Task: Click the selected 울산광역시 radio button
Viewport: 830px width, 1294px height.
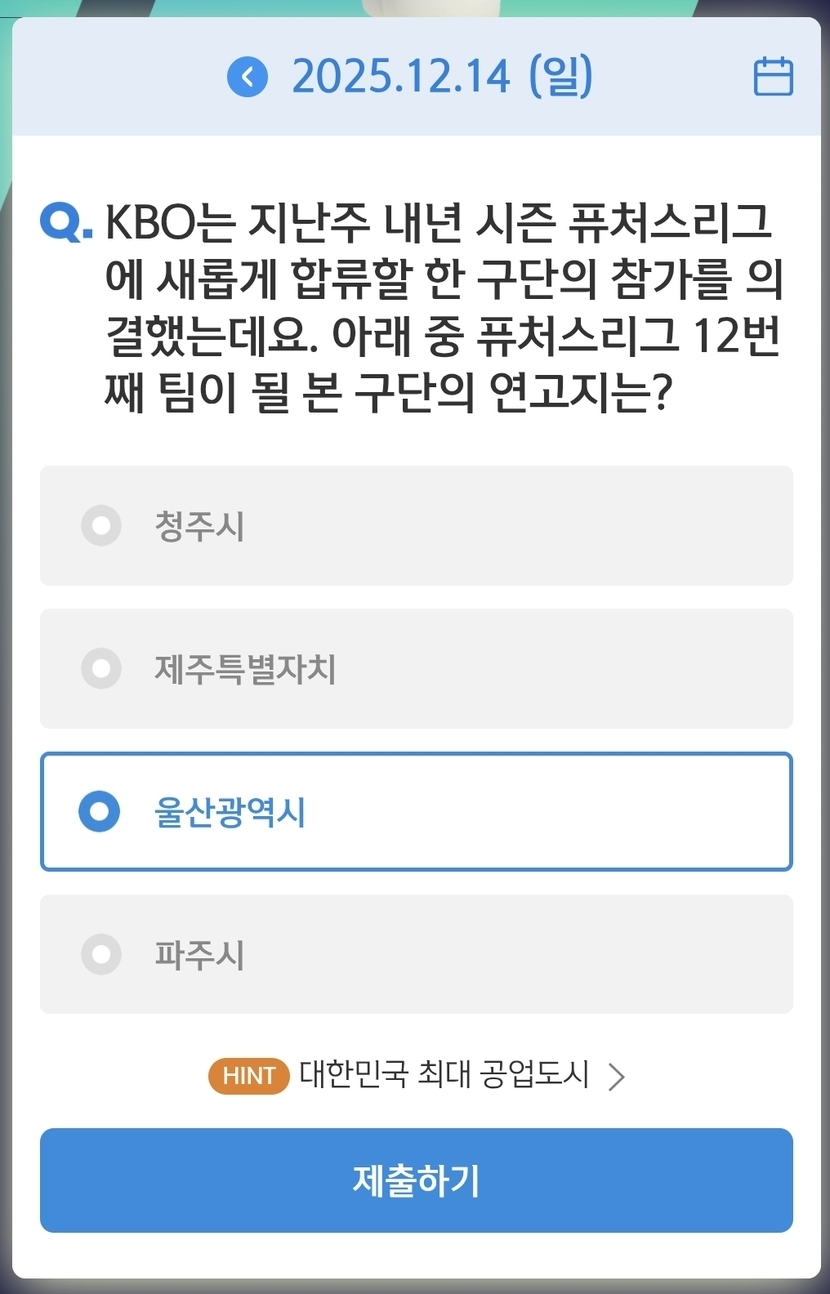Action: pos(100,812)
